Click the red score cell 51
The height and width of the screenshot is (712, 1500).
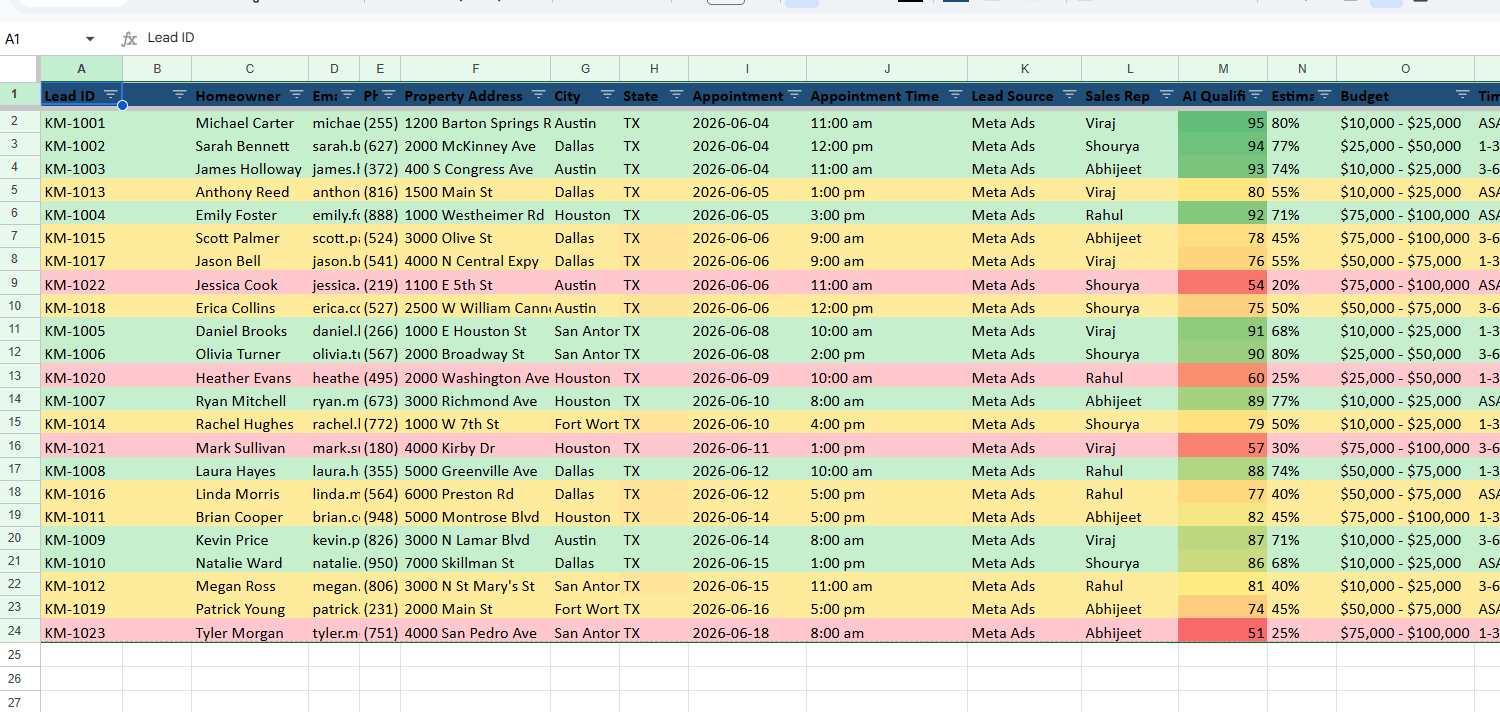pyautogui.click(x=1223, y=632)
